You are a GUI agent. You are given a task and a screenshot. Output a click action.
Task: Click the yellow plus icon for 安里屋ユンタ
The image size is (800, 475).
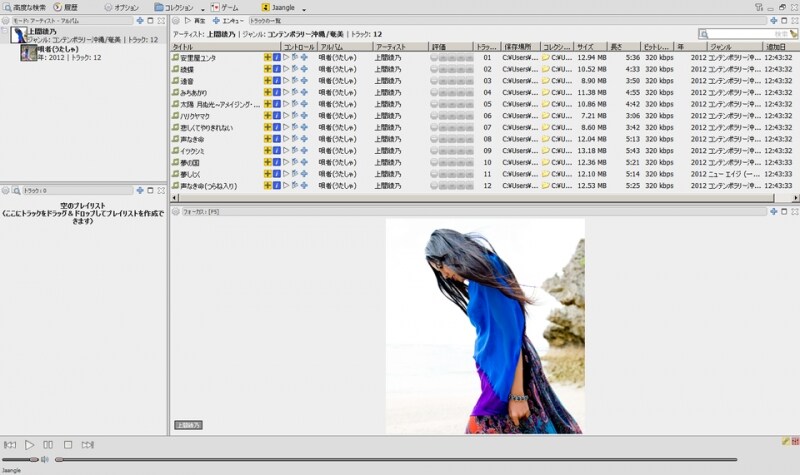pyautogui.click(x=267, y=58)
